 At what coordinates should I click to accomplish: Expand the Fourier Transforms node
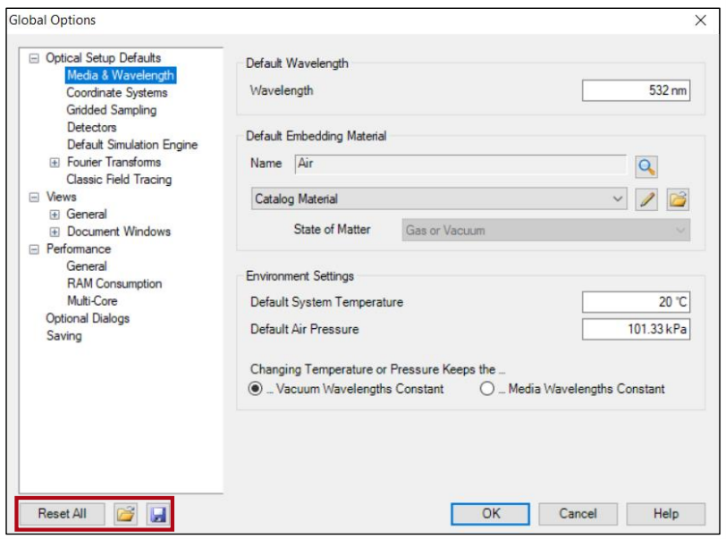pyautogui.click(x=55, y=163)
